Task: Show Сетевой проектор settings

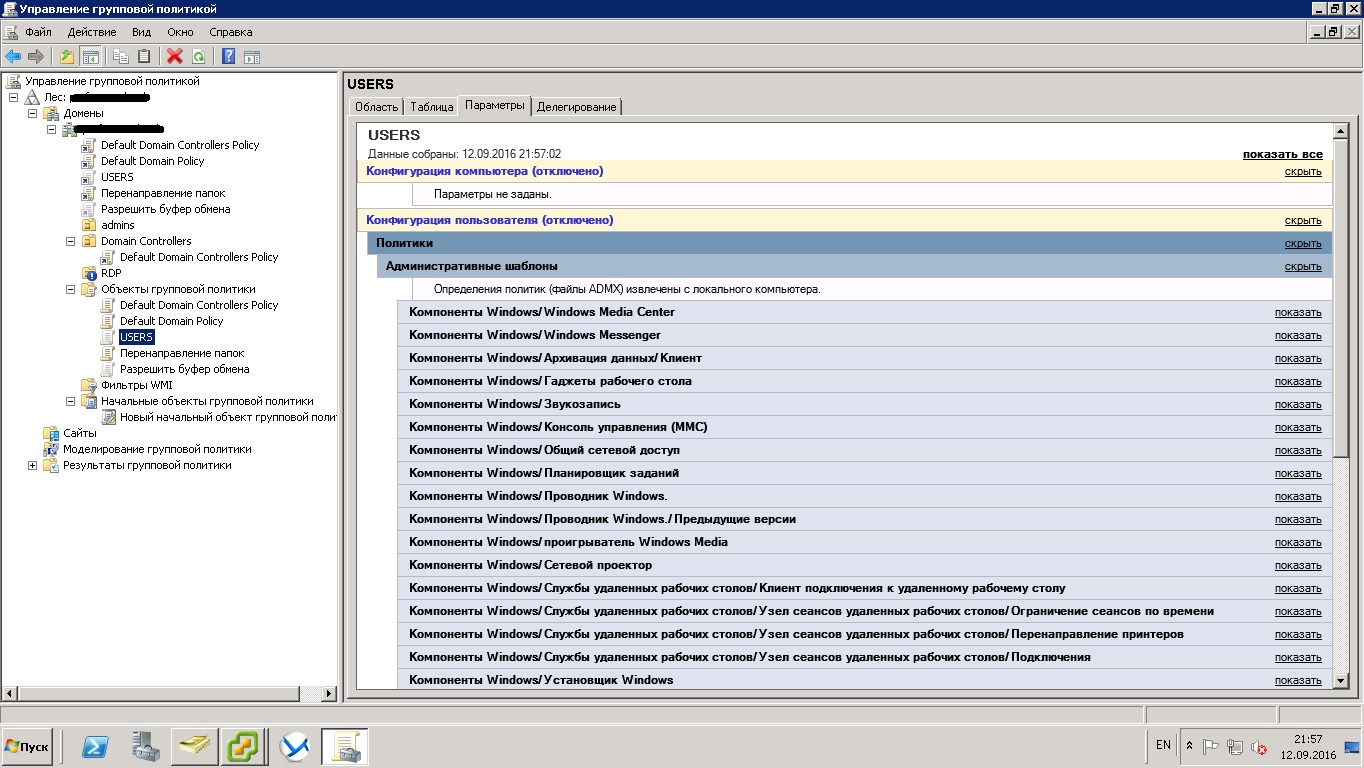Action: [x=1298, y=565]
